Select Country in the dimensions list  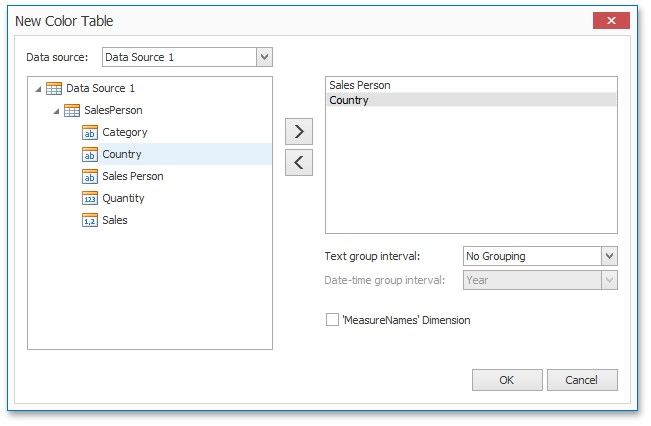349,100
